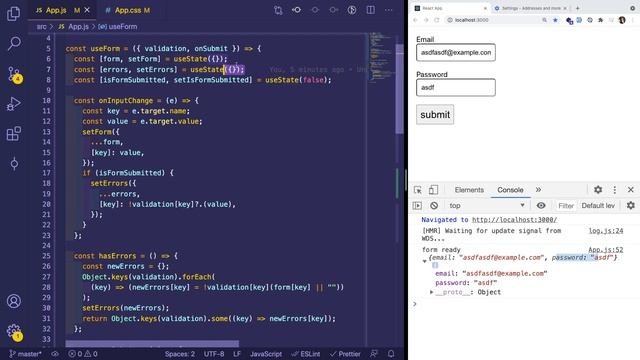Click the code minimap
The image size is (640, 360).
(381, 57)
